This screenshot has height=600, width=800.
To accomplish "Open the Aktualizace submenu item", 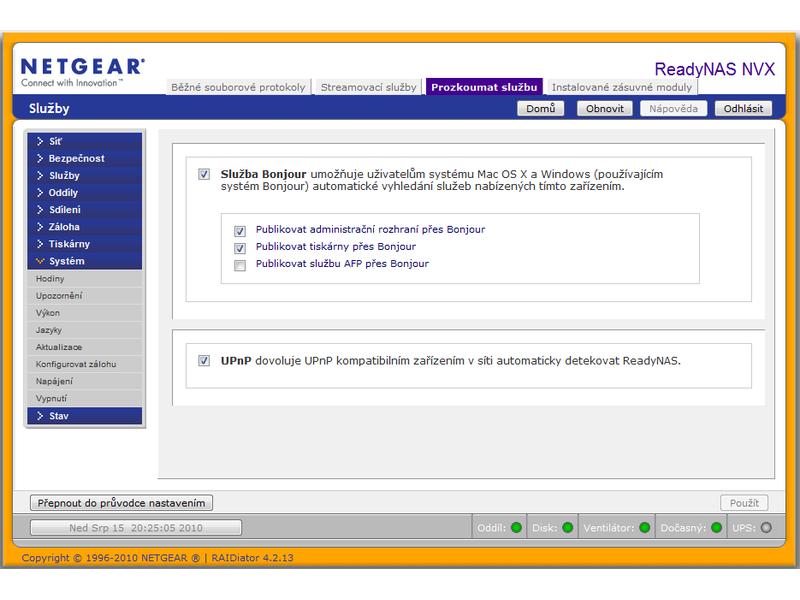I will pyautogui.click(x=85, y=347).
